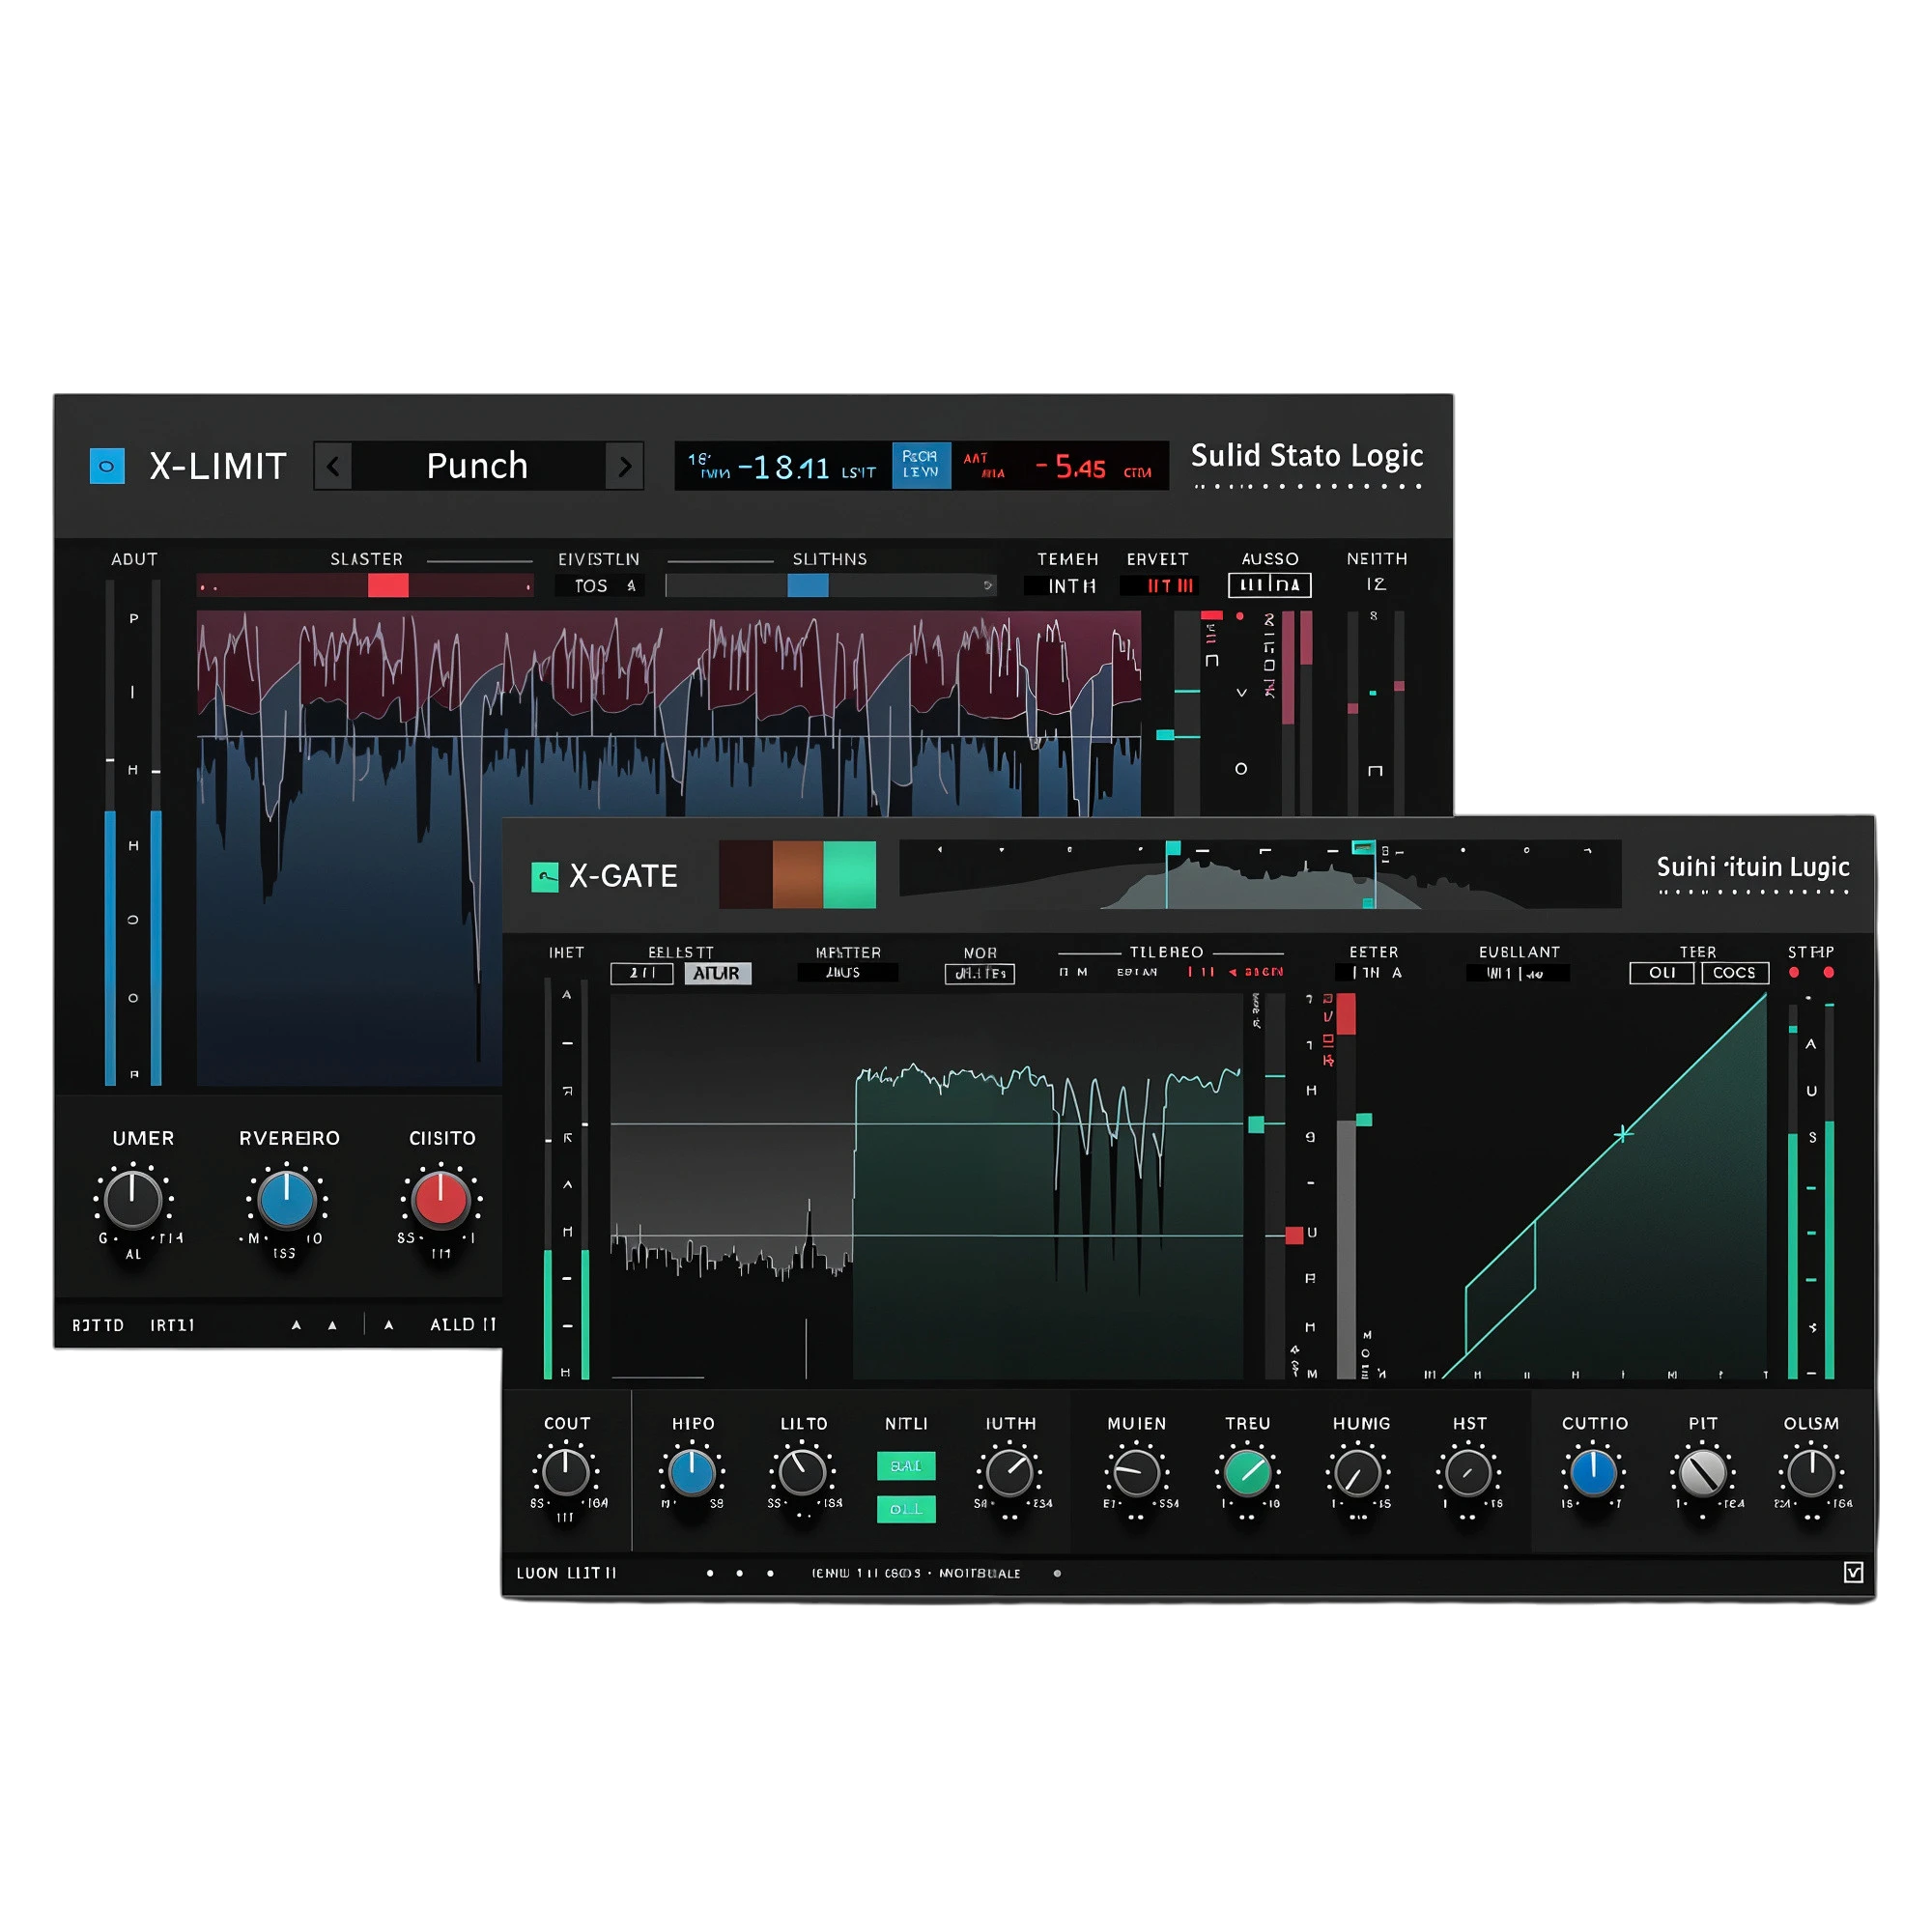Screen dimensions: 1932x1932
Task: Click the blue RVEREIRO knob
Action: tap(287, 1200)
